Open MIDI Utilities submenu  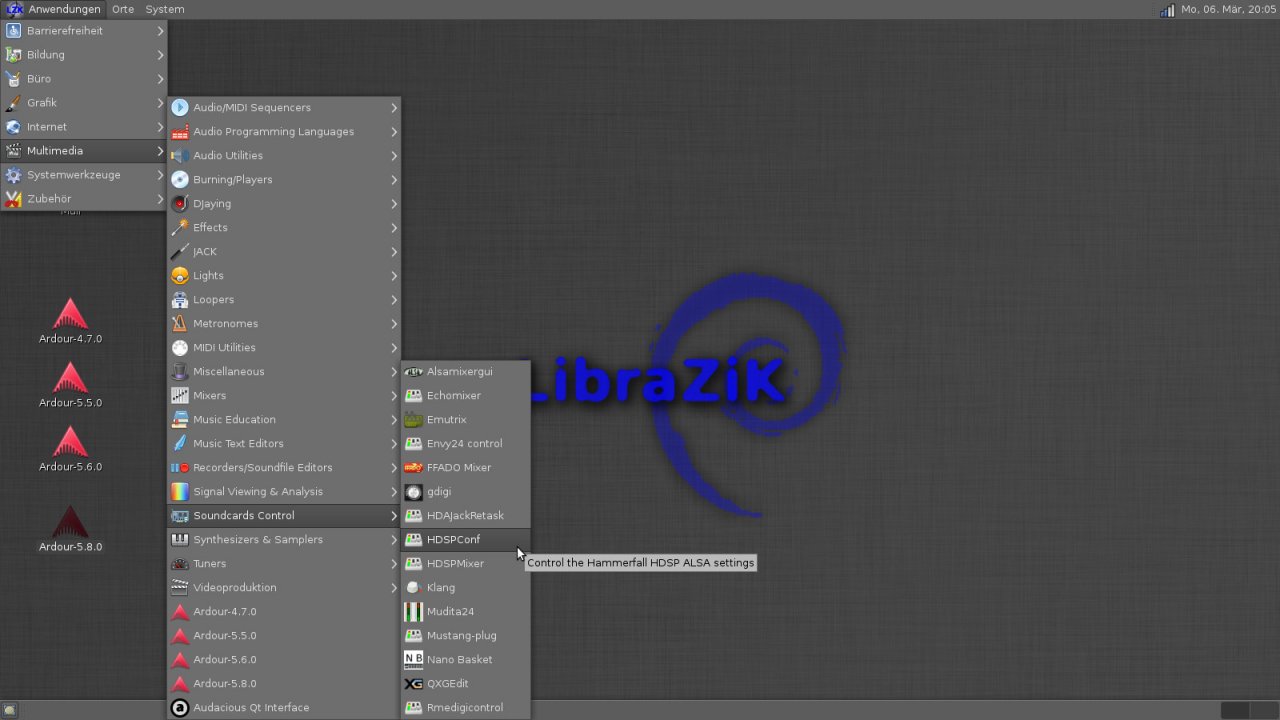pos(284,347)
